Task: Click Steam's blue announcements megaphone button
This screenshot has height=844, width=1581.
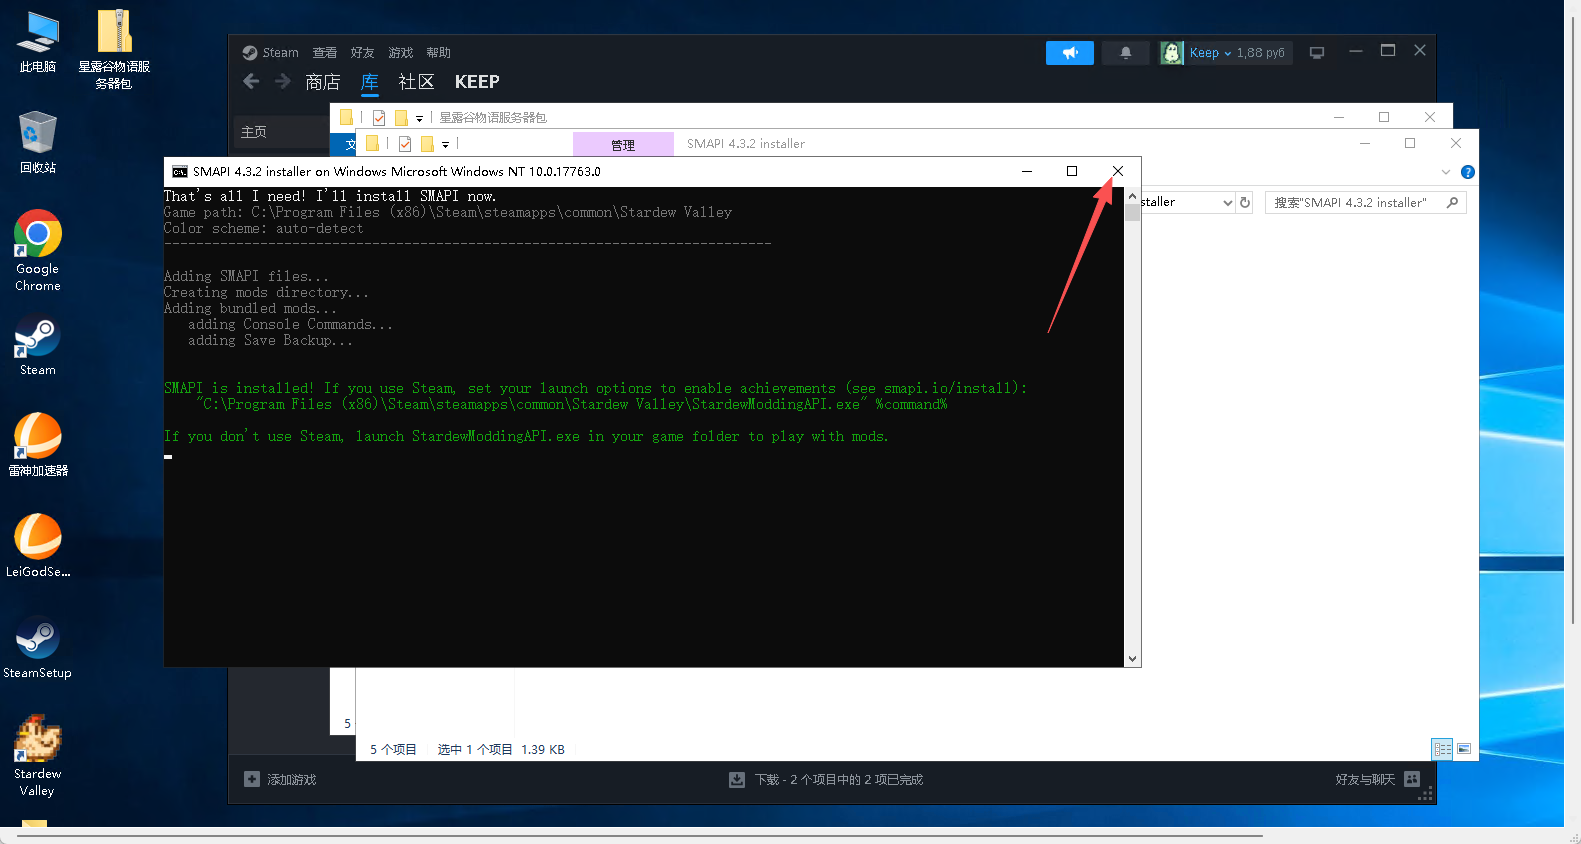Action: pos(1069,53)
